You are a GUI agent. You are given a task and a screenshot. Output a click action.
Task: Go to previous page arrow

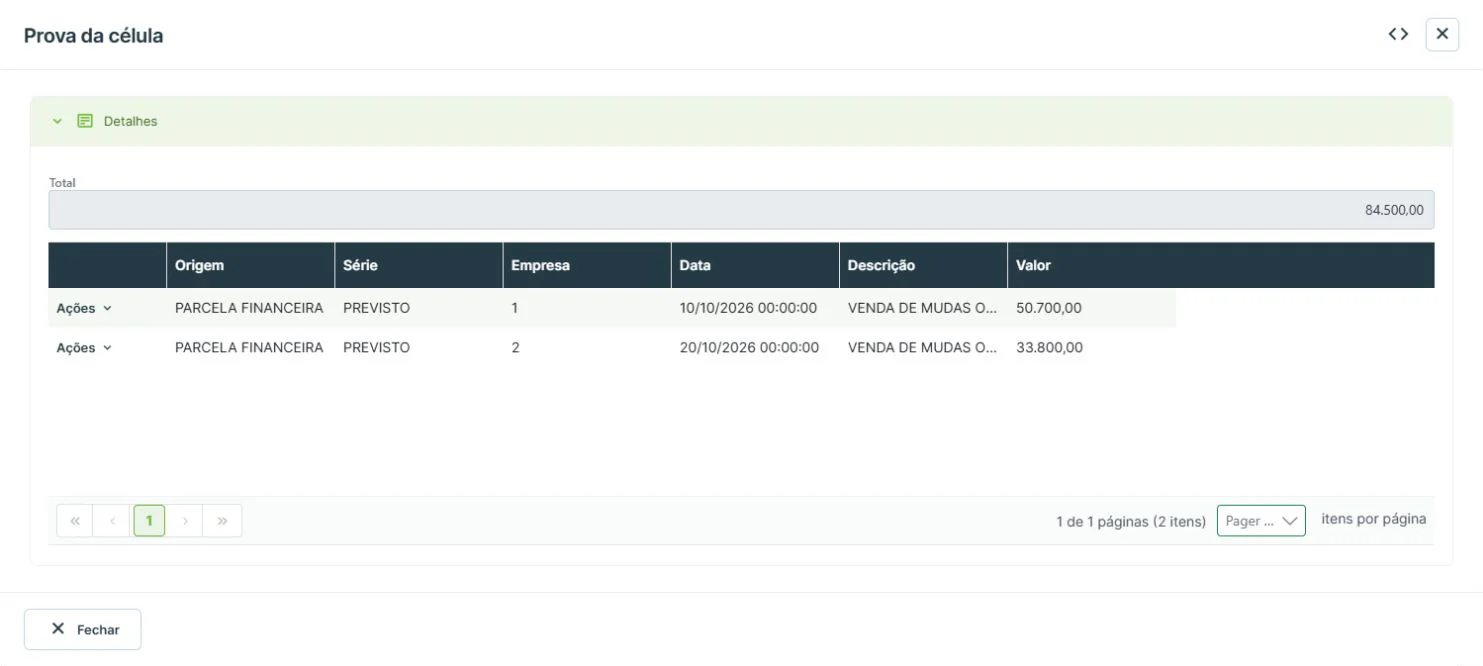tap(112, 521)
